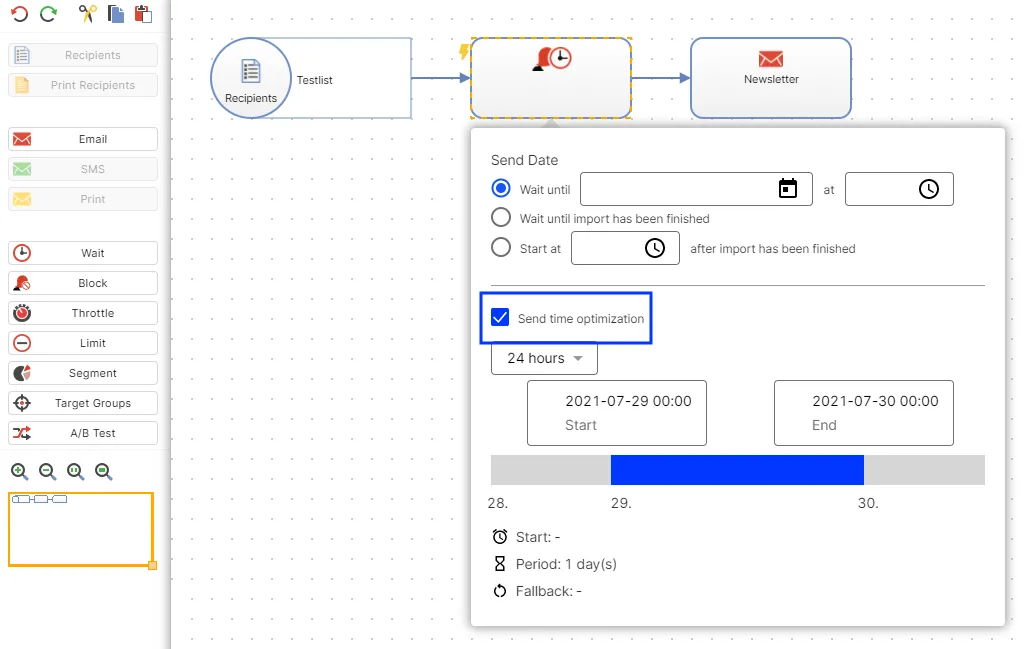Select the Start at radio button
Screen dimensions: 1027x649
coord(501,248)
